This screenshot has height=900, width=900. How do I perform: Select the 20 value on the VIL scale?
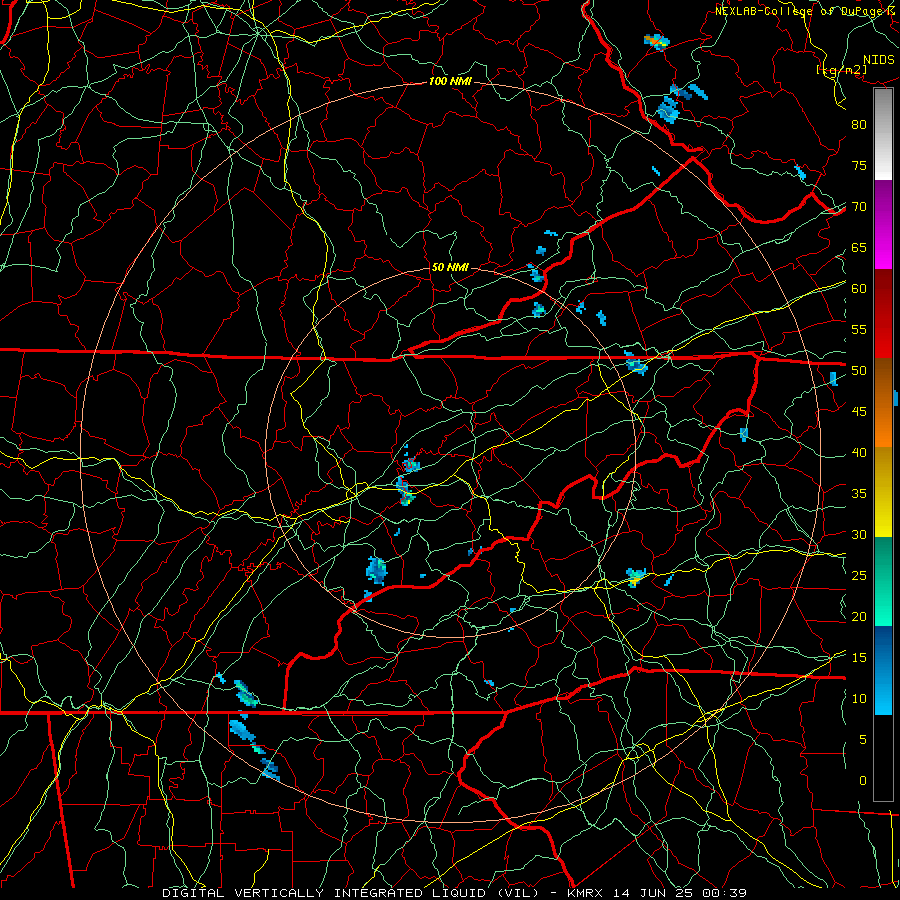[859, 616]
